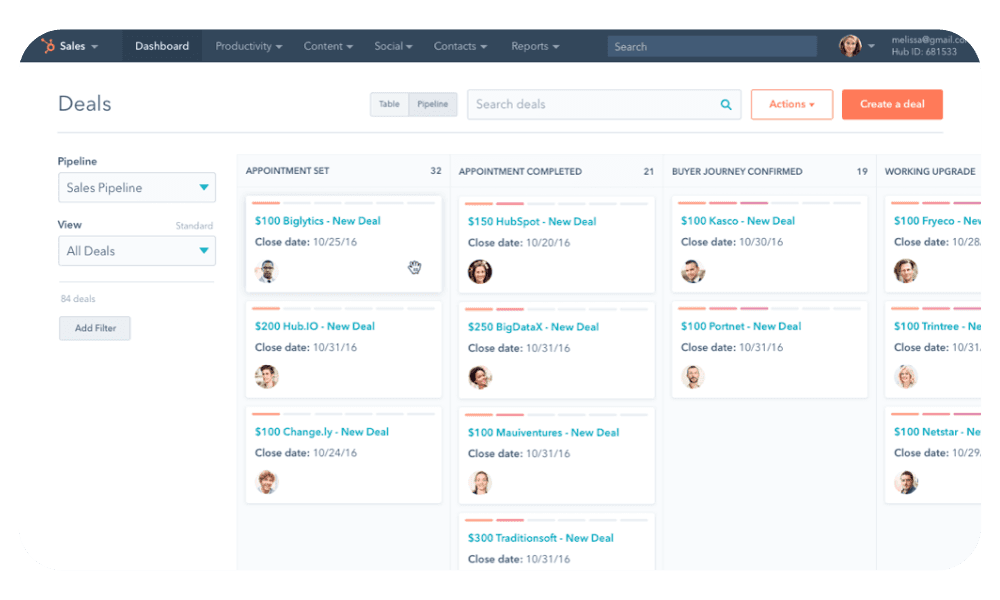
Task: Click the Standard label above view dropdown
Action: coord(194,226)
